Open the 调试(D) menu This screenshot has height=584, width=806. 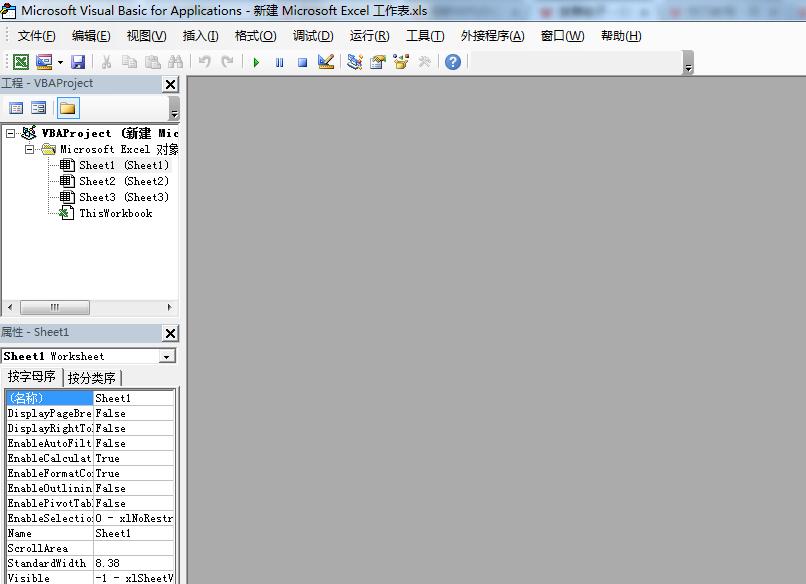[312, 36]
